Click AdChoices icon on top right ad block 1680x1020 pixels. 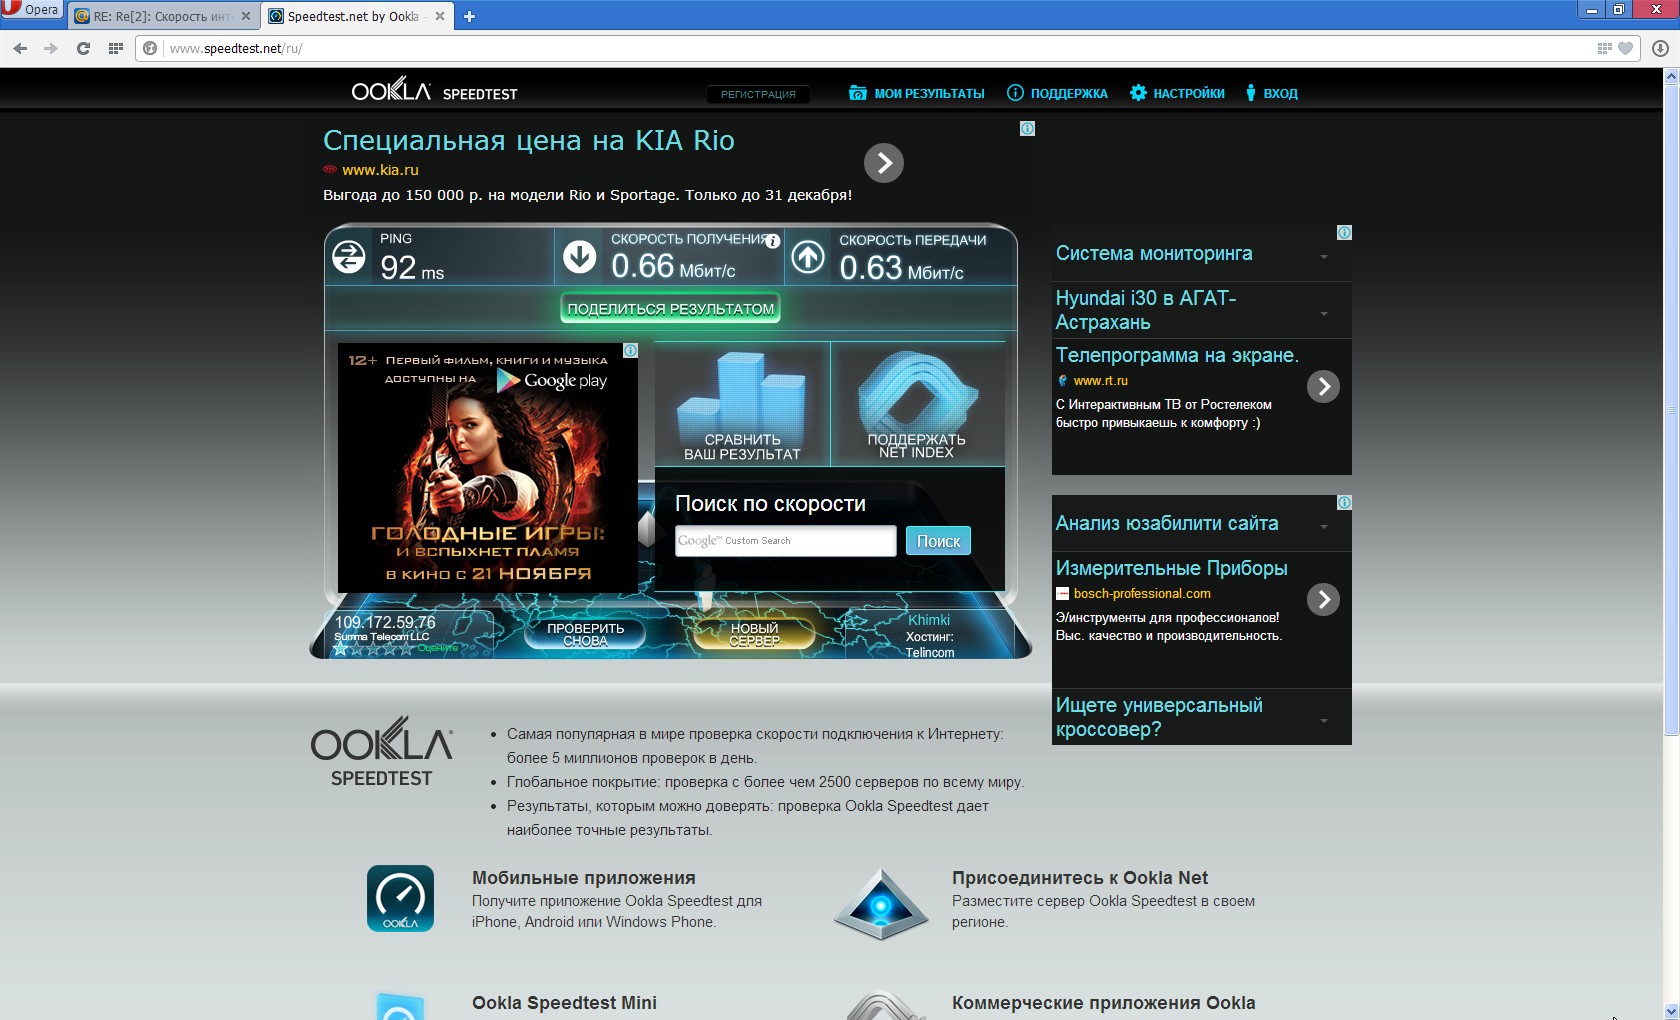1344,232
